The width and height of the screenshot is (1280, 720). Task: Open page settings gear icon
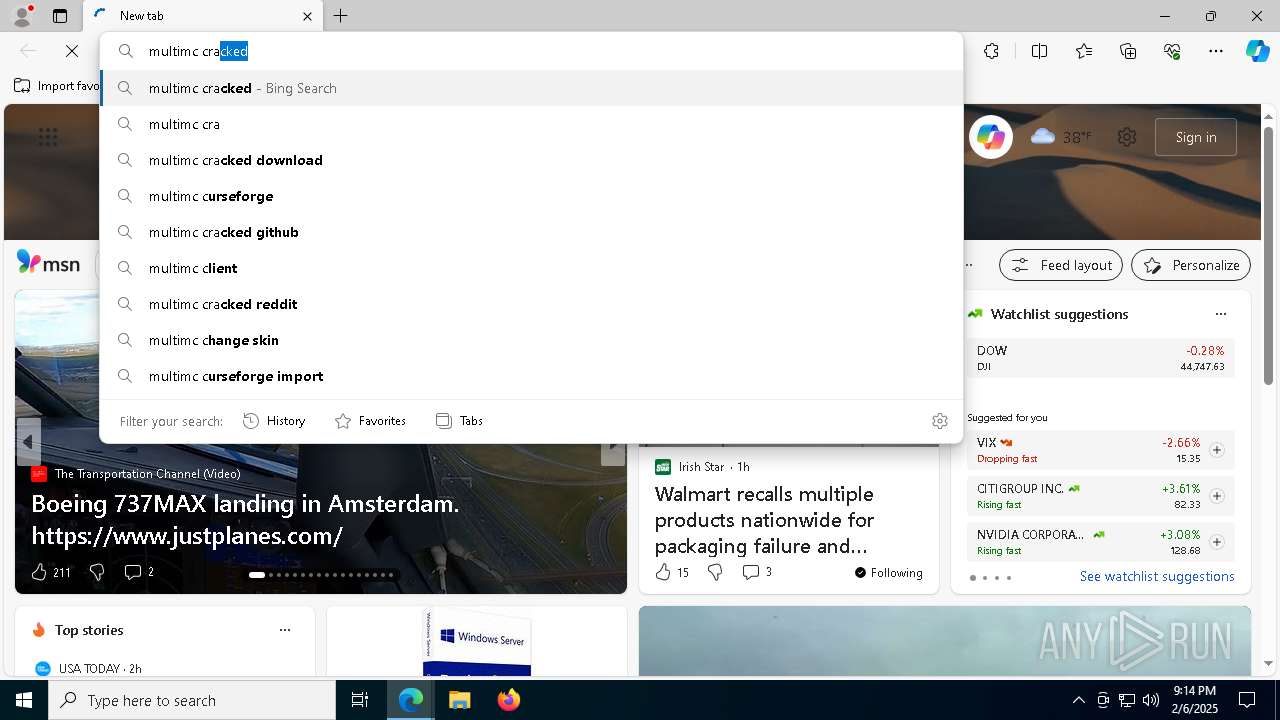coord(1127,137)
